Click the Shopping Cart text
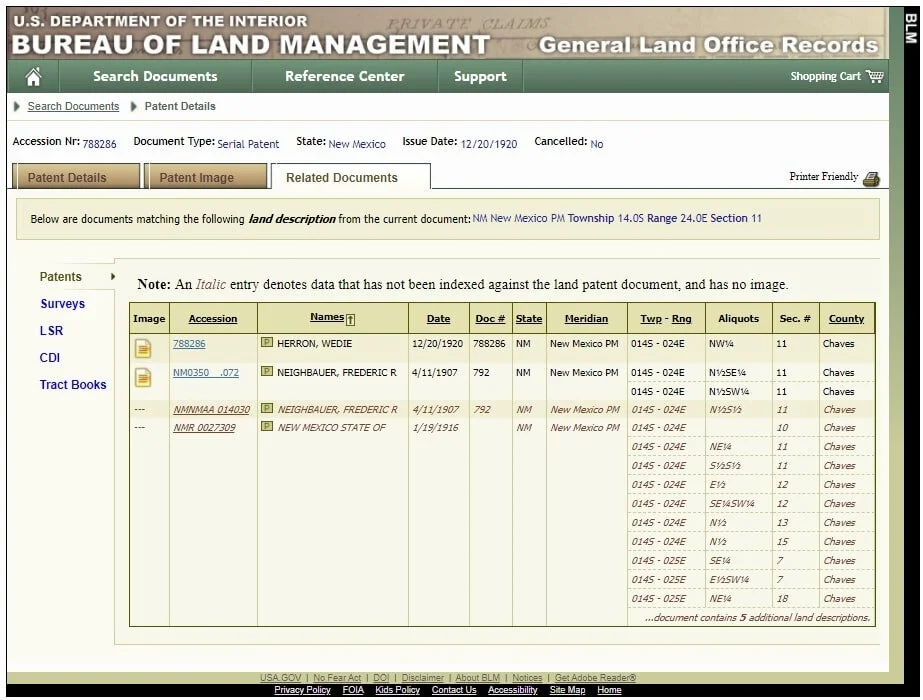 point(825,77)
